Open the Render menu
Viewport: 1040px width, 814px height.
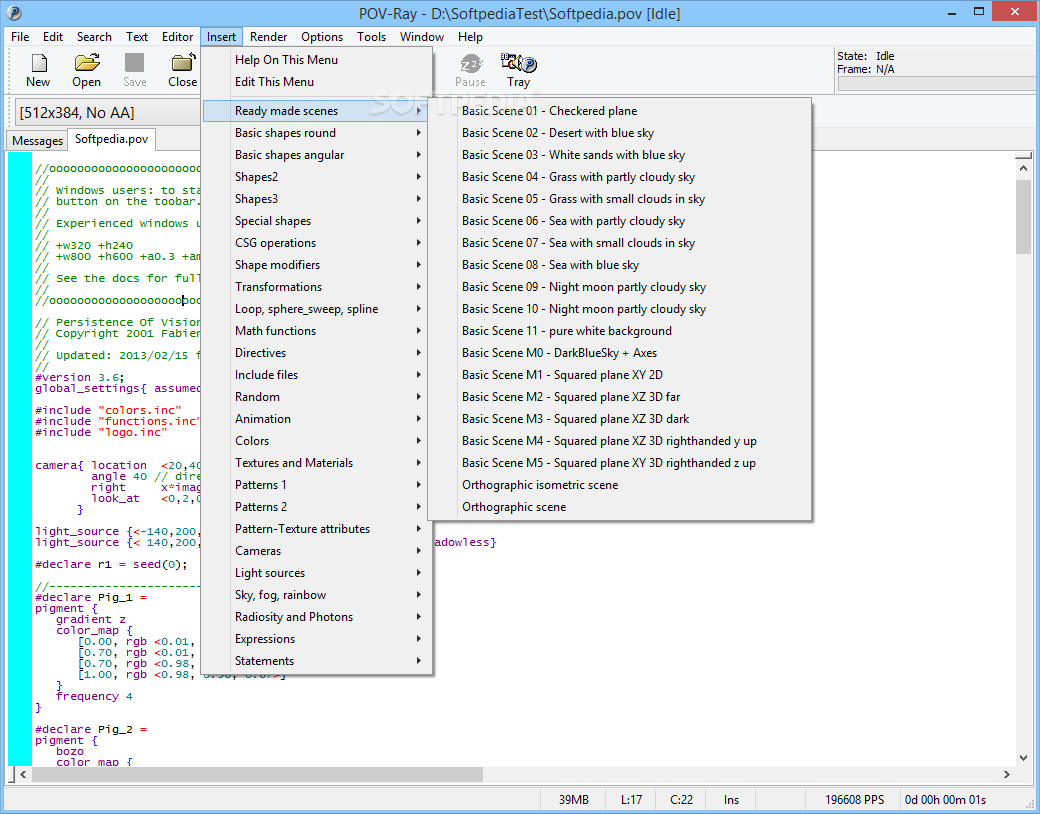[269, 36]
